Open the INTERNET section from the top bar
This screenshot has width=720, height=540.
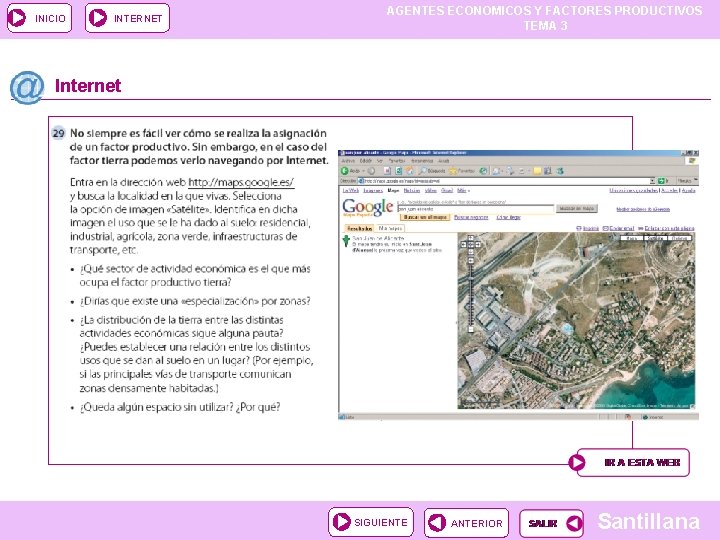click(127, 18)
